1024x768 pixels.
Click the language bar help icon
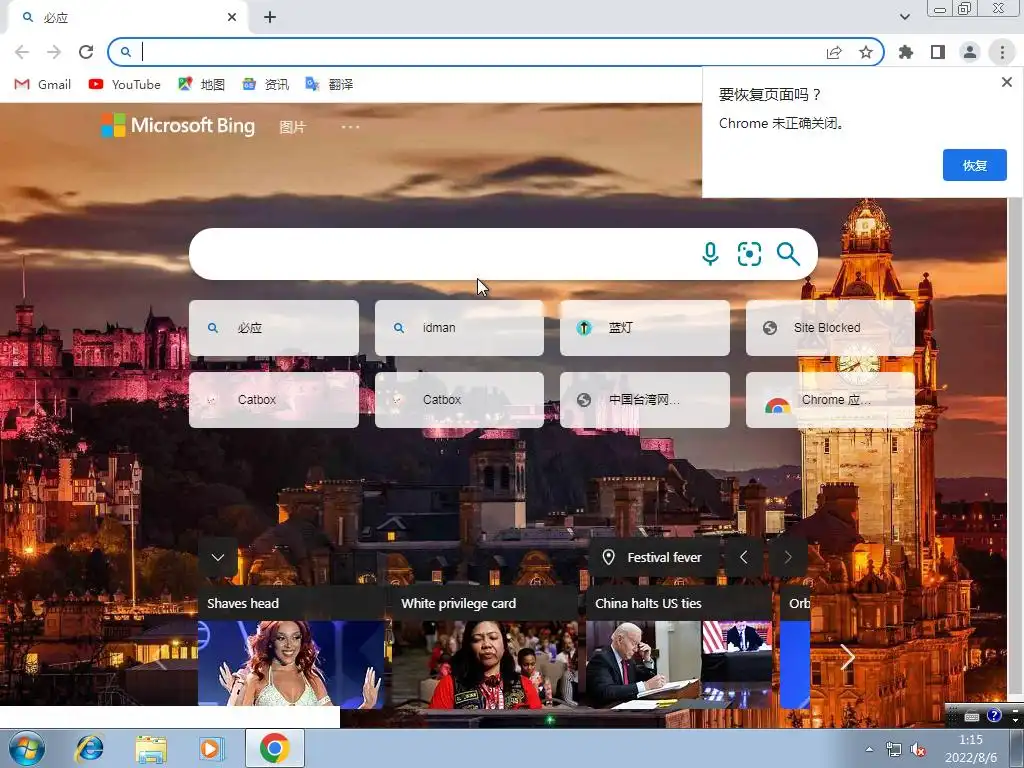click(x=994, y=715)
